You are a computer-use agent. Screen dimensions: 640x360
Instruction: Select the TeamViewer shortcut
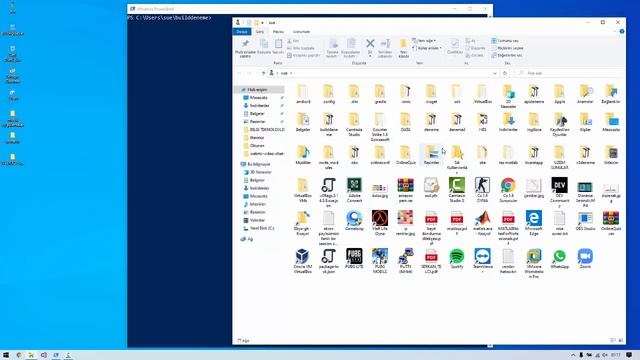pyautogui.click(x=482, y=260)
